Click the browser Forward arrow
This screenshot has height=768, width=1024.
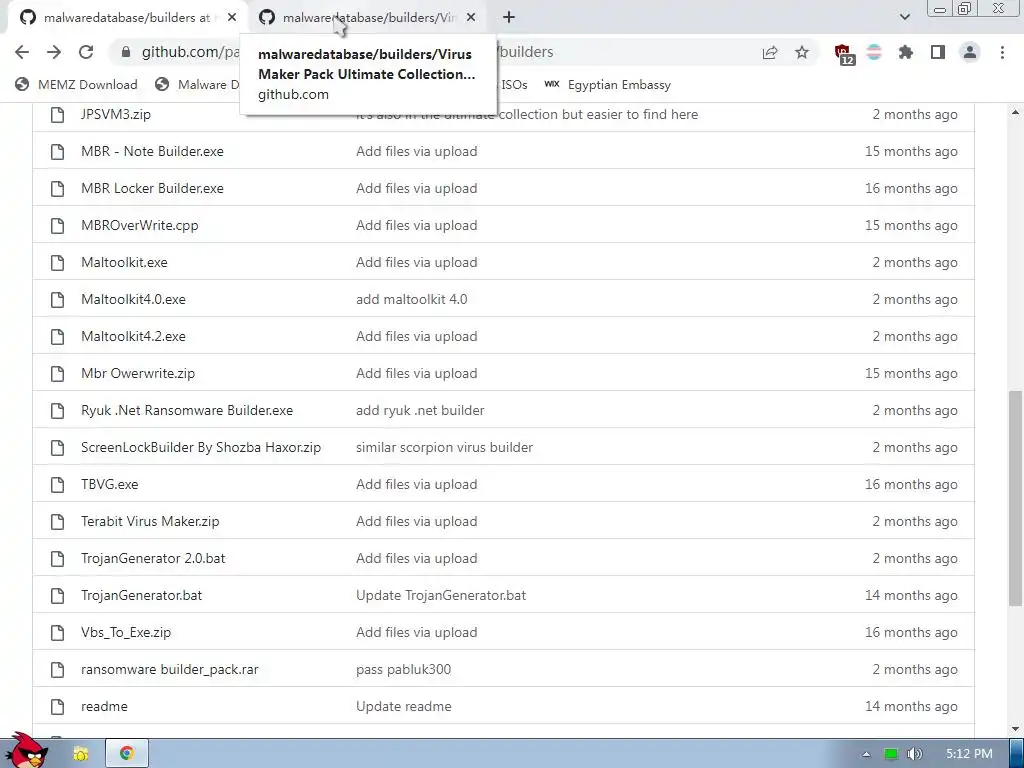54,52
